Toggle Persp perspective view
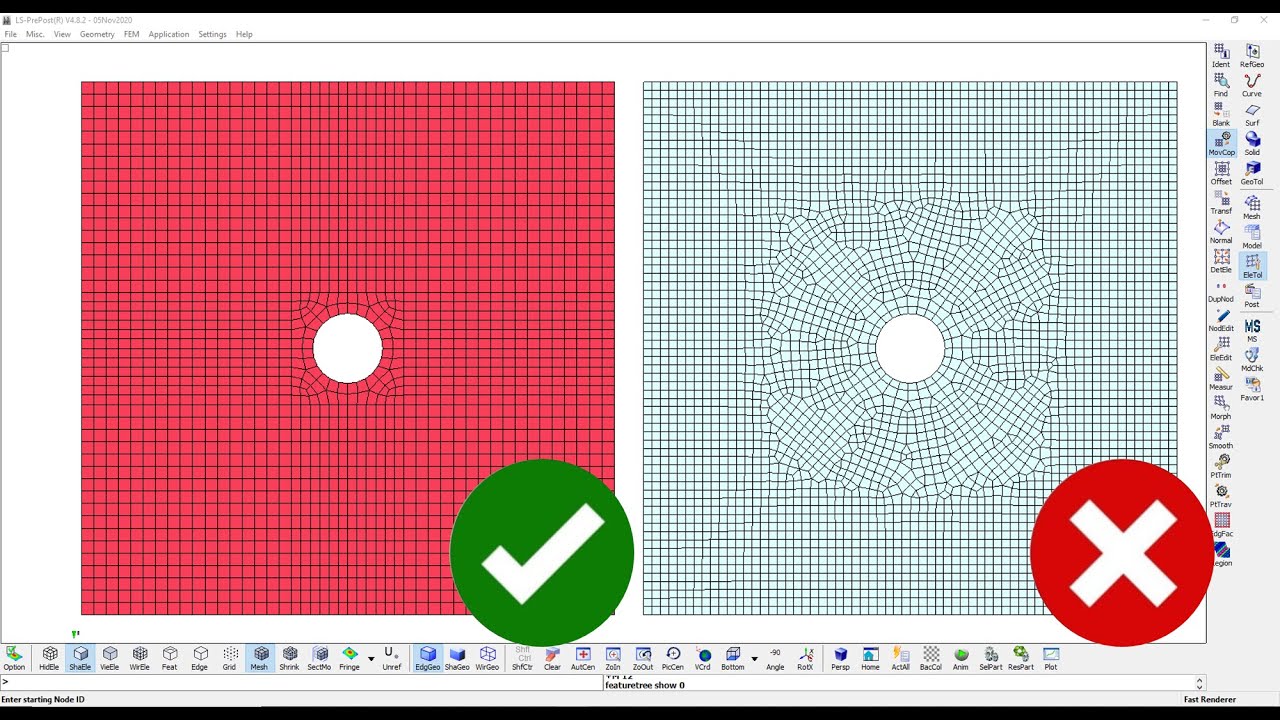The width and height of the screenshot is (1280, 720). pos(840,658)
